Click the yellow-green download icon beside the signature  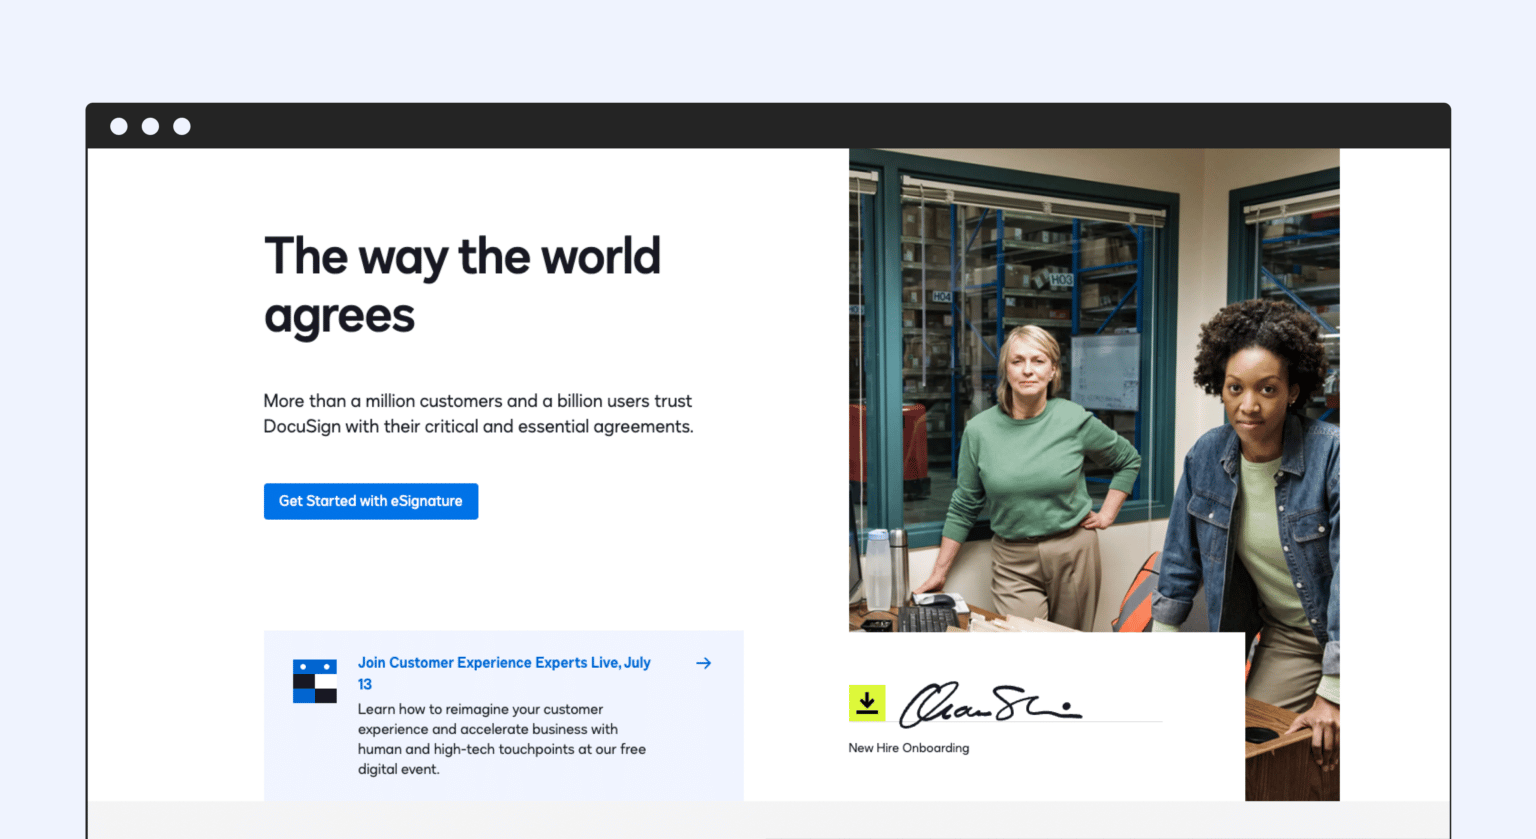[867, 703]
